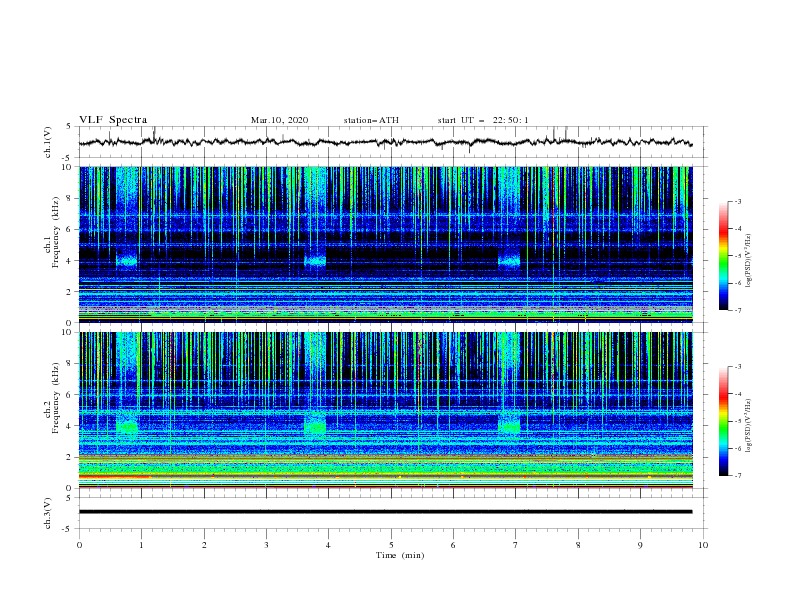Click the "ch.2 Frequency (kHz)" axis label
Image resolution: width=792 pixels, height=612 pixels.
52,398
